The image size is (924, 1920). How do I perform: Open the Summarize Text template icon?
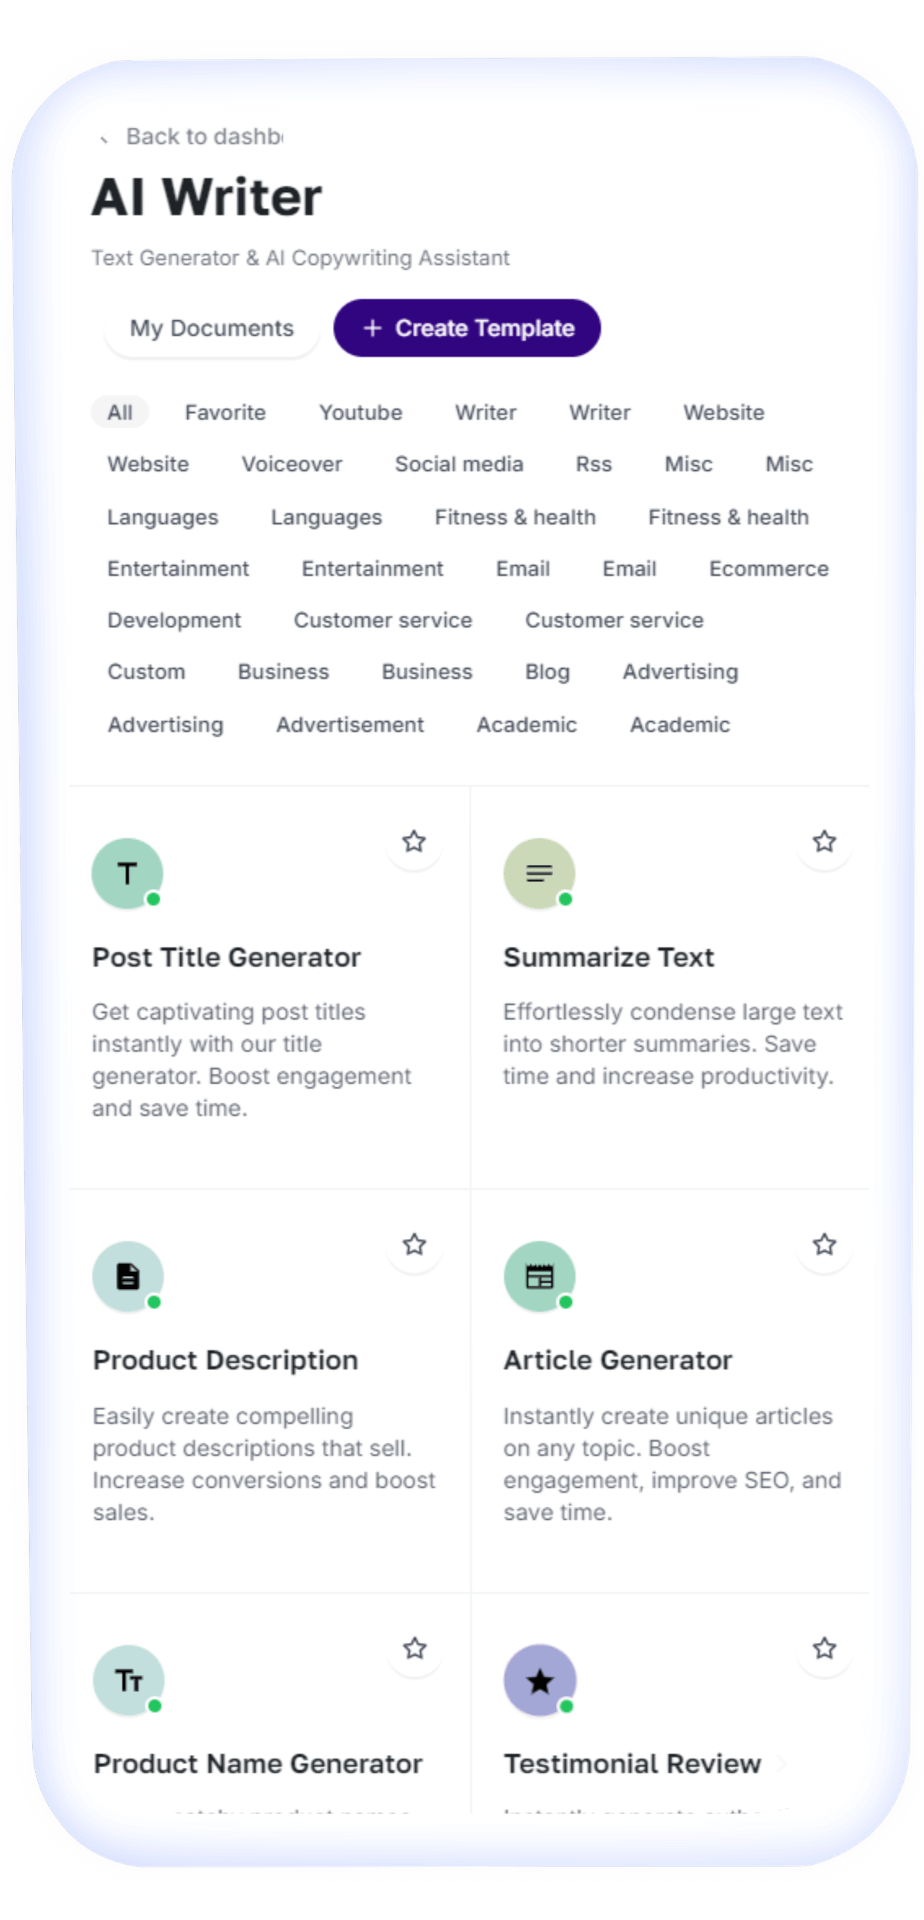click(x=539, y=873)
